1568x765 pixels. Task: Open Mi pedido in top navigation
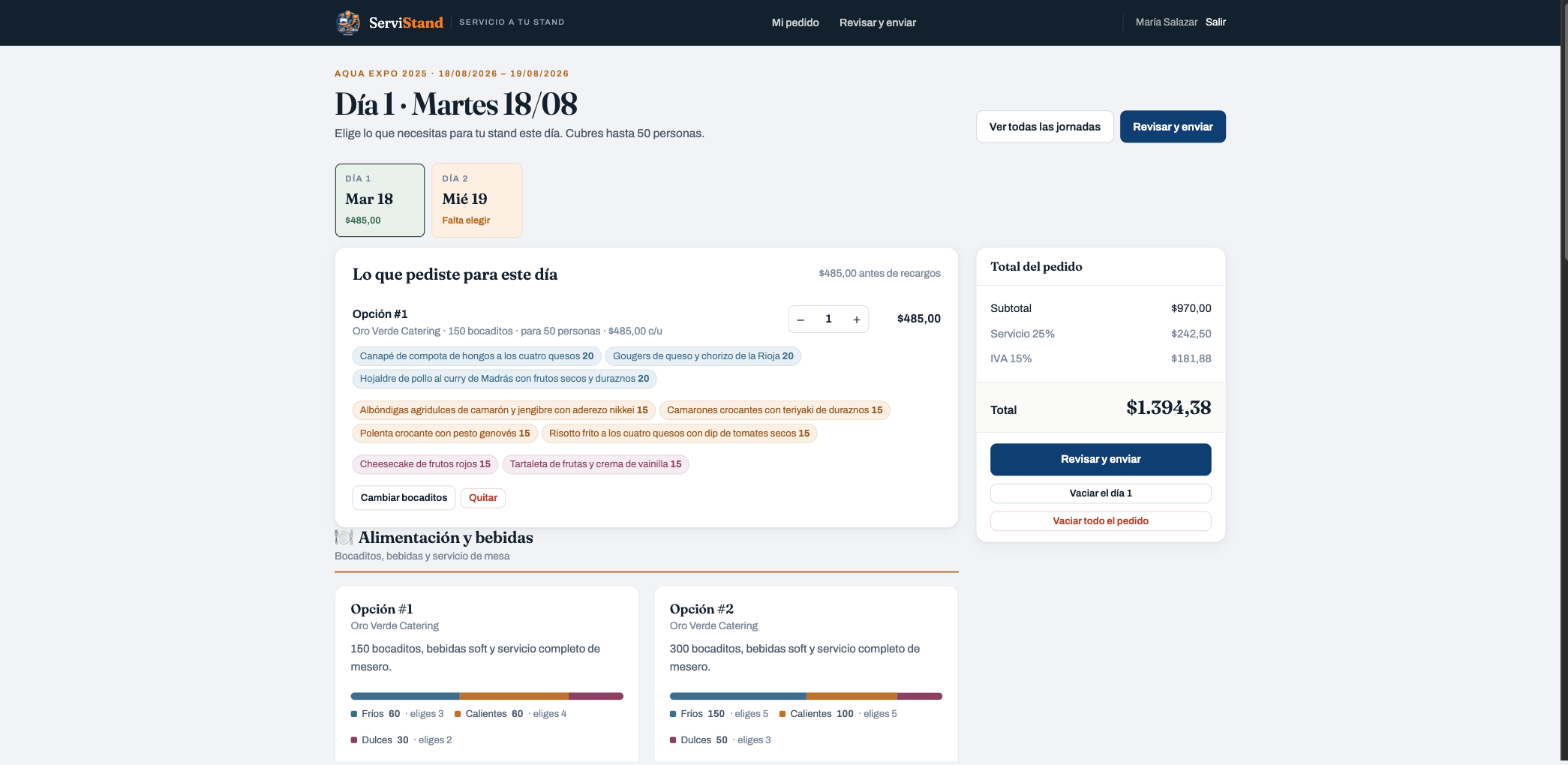795,22
